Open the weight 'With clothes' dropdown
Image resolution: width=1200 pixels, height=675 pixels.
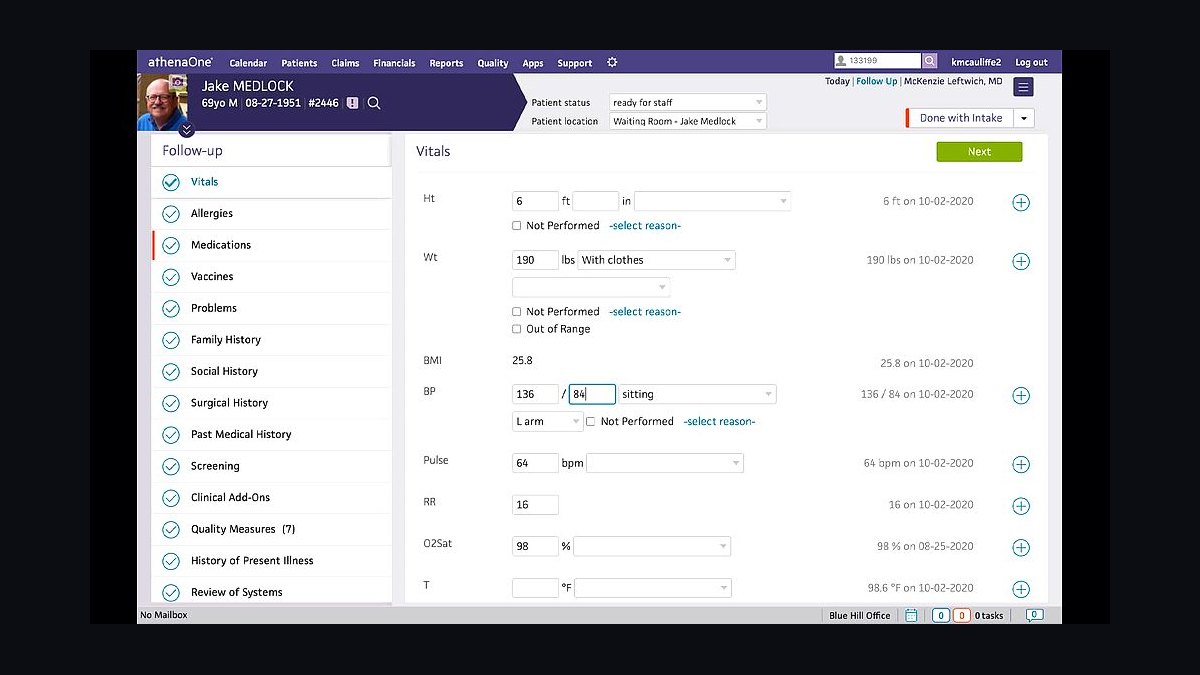click(657, 260)
